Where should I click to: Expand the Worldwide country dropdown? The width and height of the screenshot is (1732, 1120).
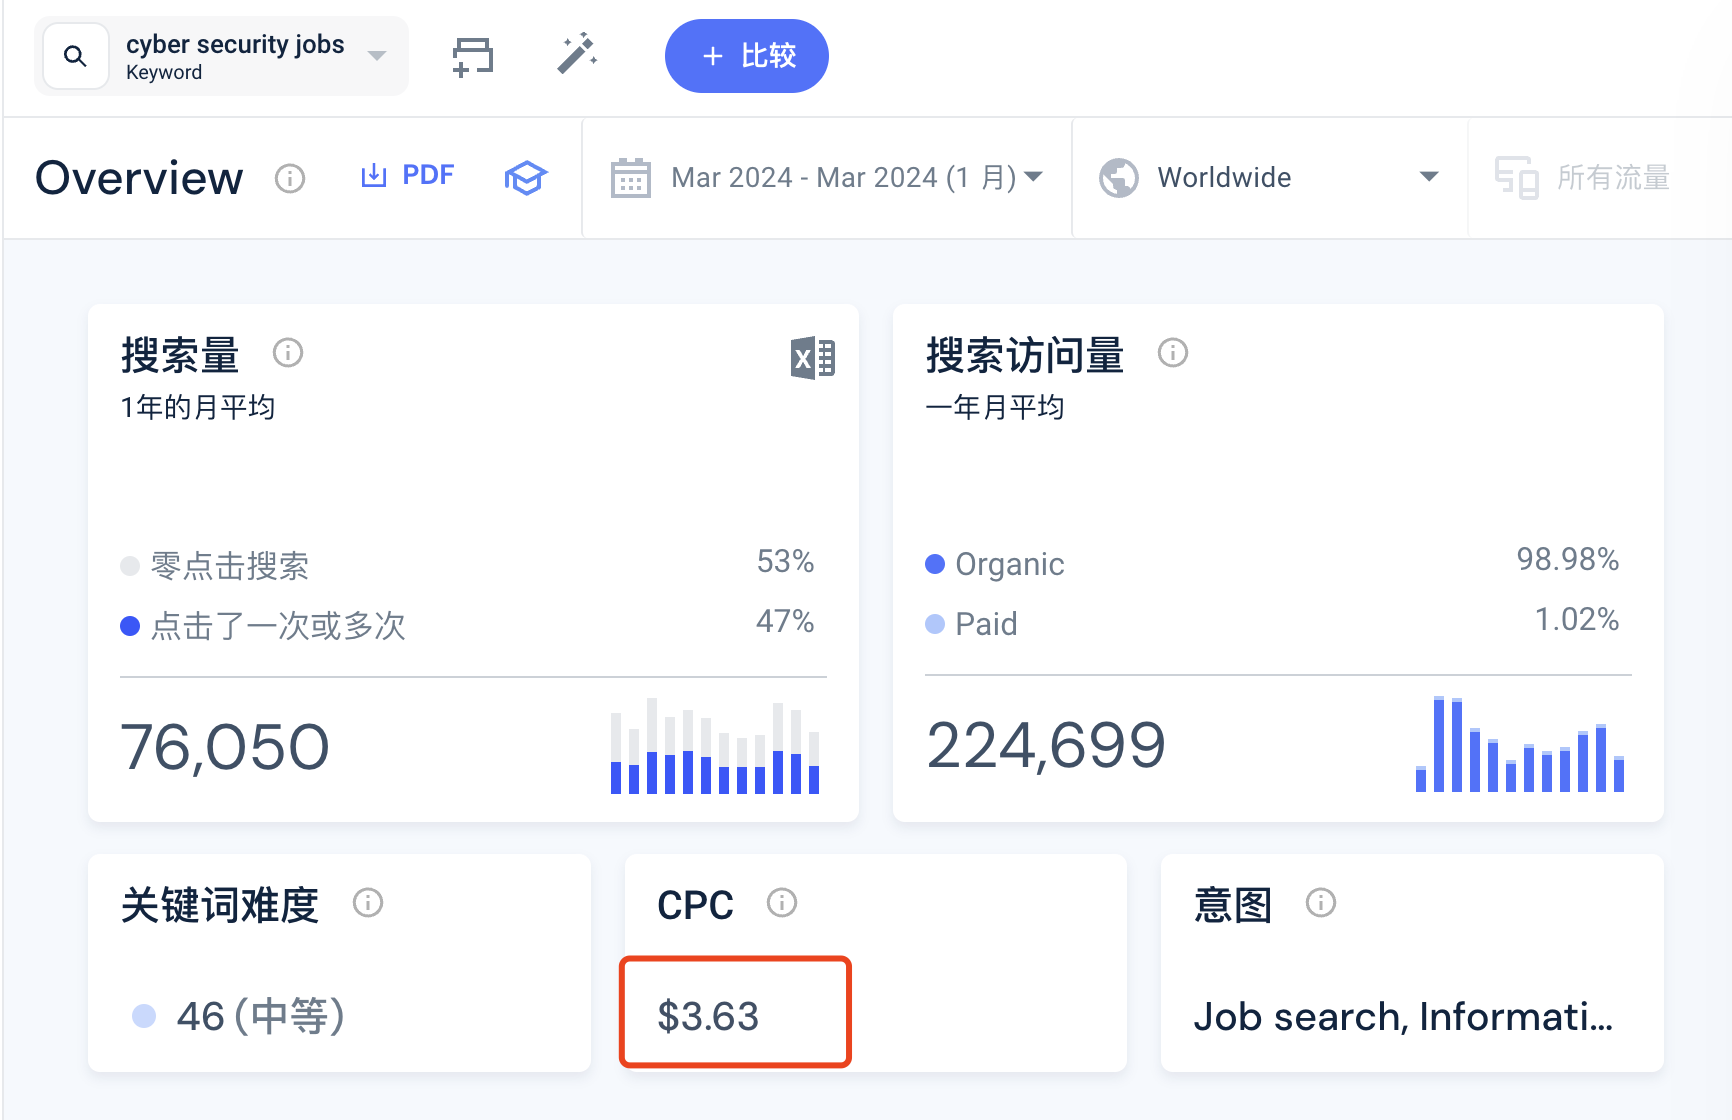(x=1429, y=177)
